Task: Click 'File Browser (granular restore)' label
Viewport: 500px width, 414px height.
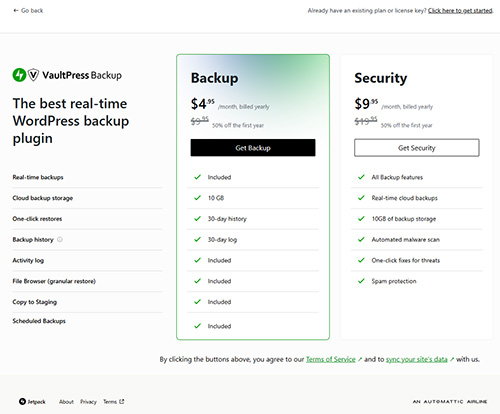Action: [54, 281]
